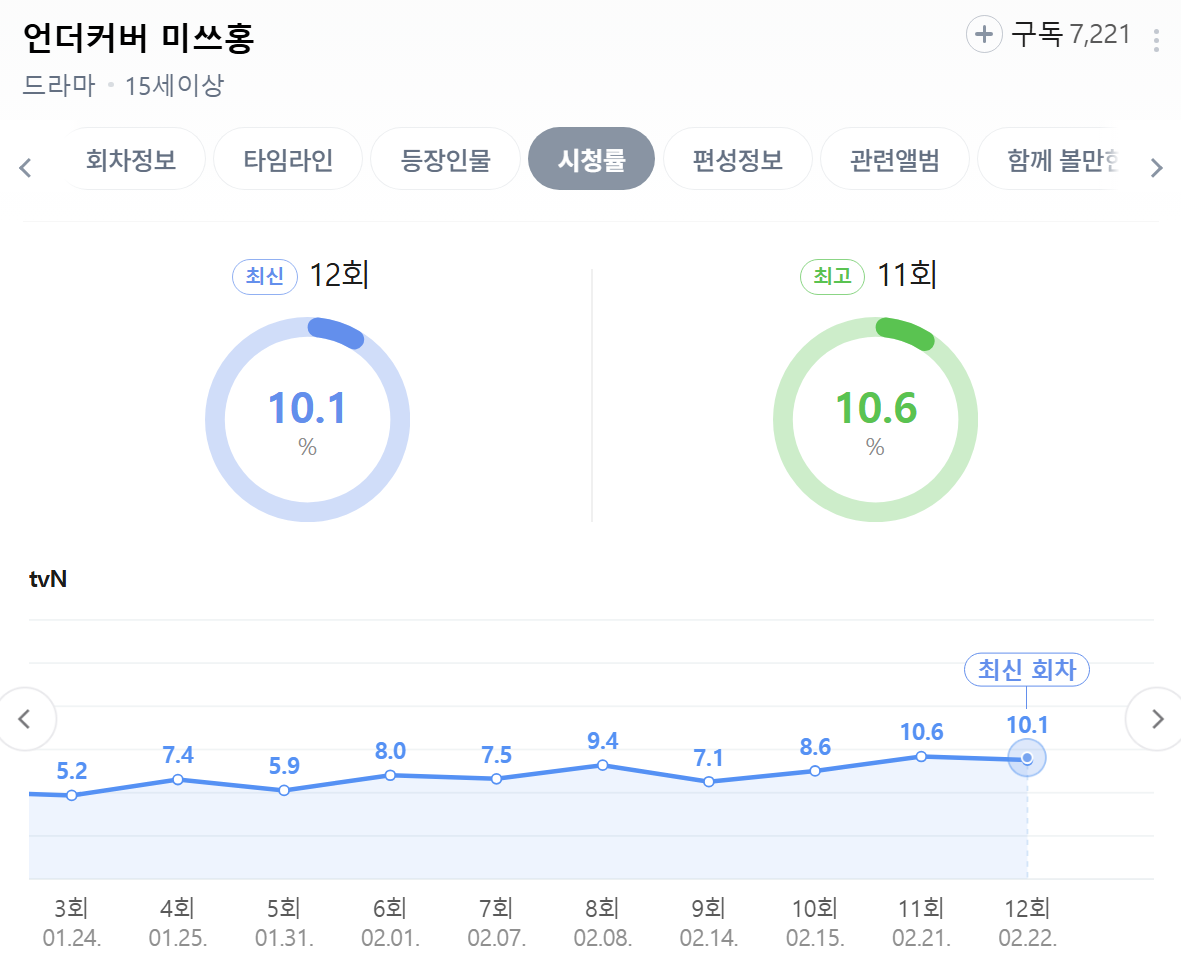Open the 구독 7,221 subscriber count
The image size is (1181, 970).
[x=1068, y=33]
